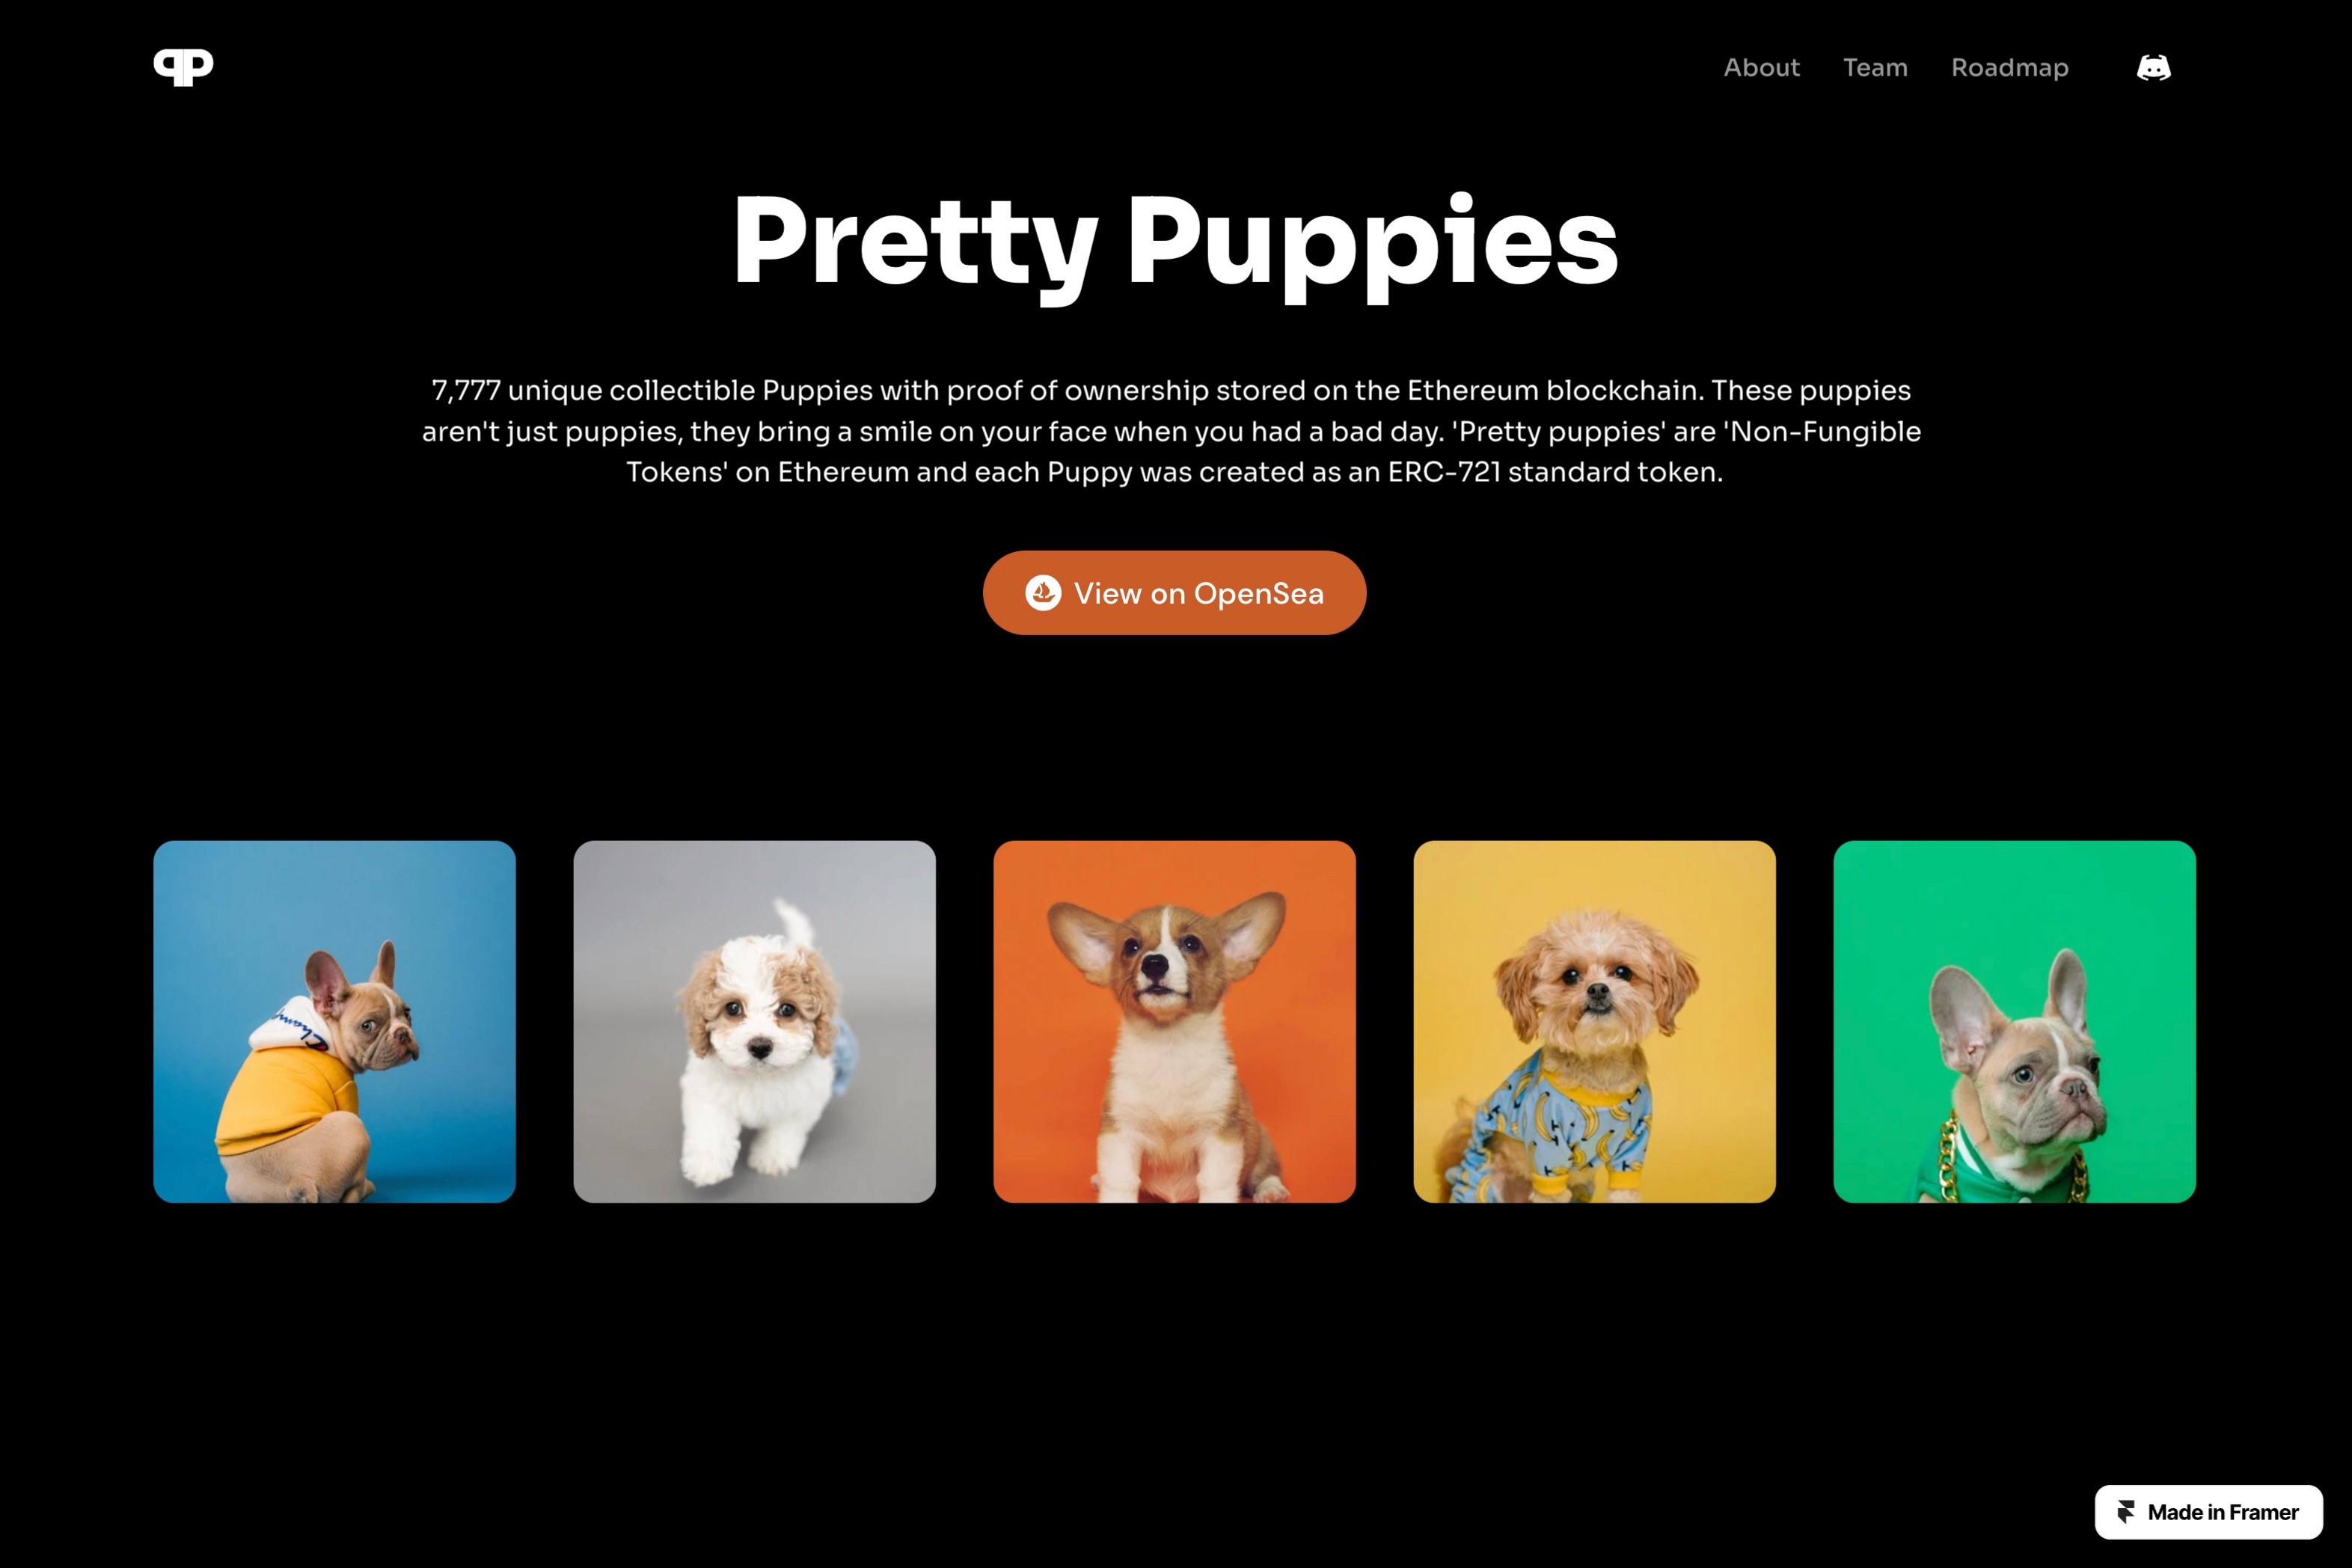Open the Discord icon link

2153,68
